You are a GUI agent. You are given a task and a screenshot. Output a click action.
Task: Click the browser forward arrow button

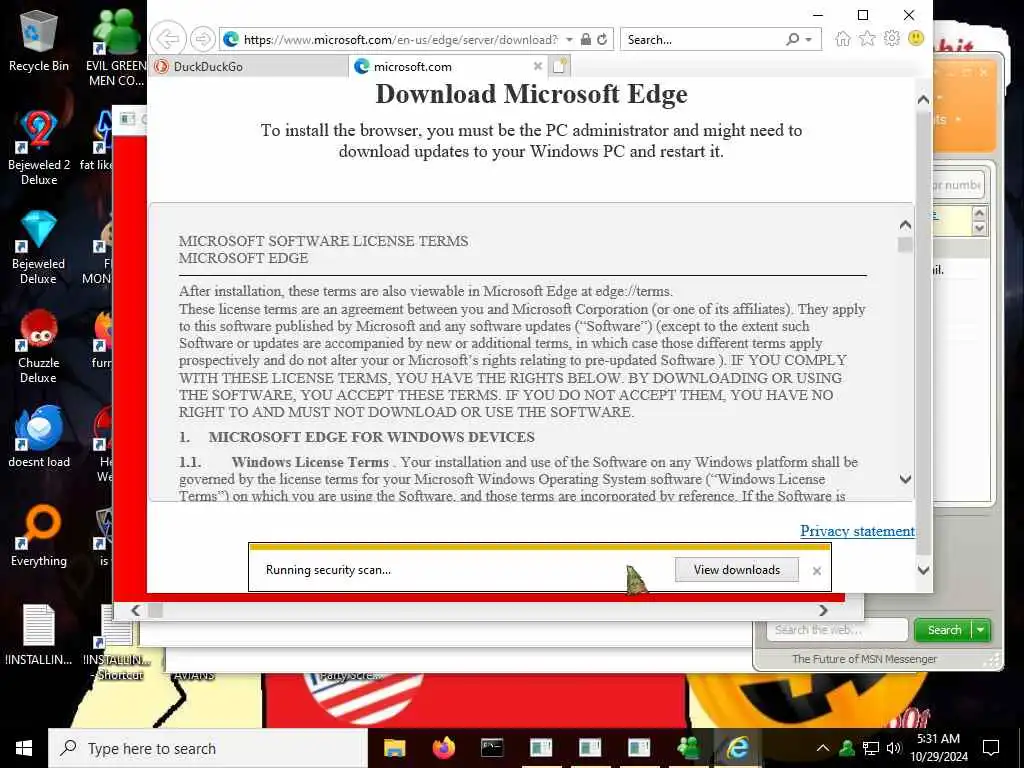[202, 39]
